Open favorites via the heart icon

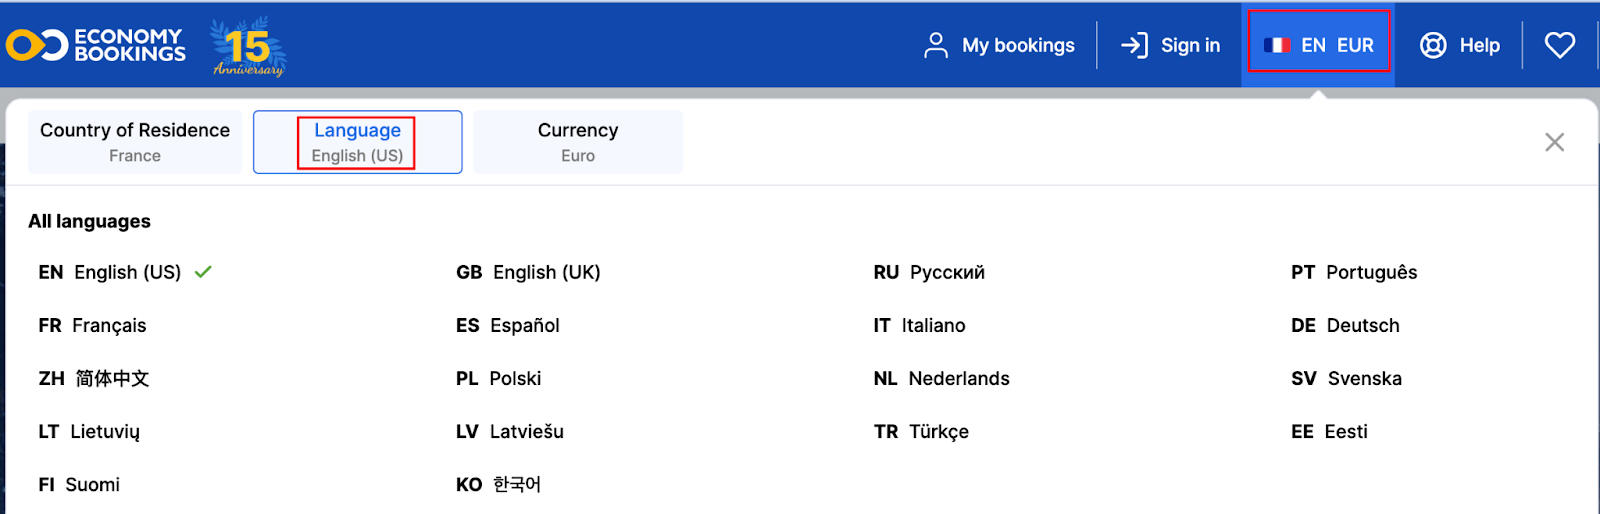coord(1560,45)
